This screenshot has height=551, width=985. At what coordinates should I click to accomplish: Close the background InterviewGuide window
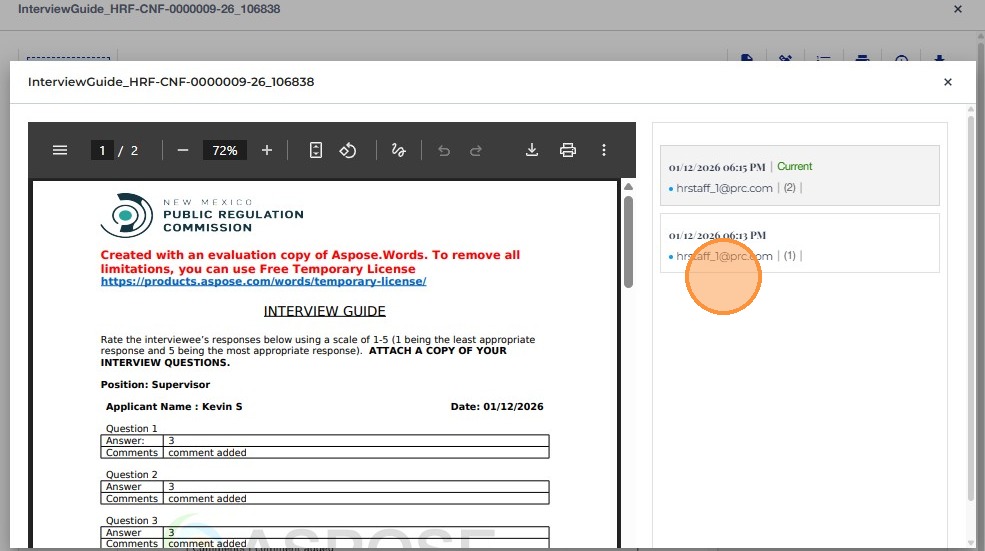point(958,9)
